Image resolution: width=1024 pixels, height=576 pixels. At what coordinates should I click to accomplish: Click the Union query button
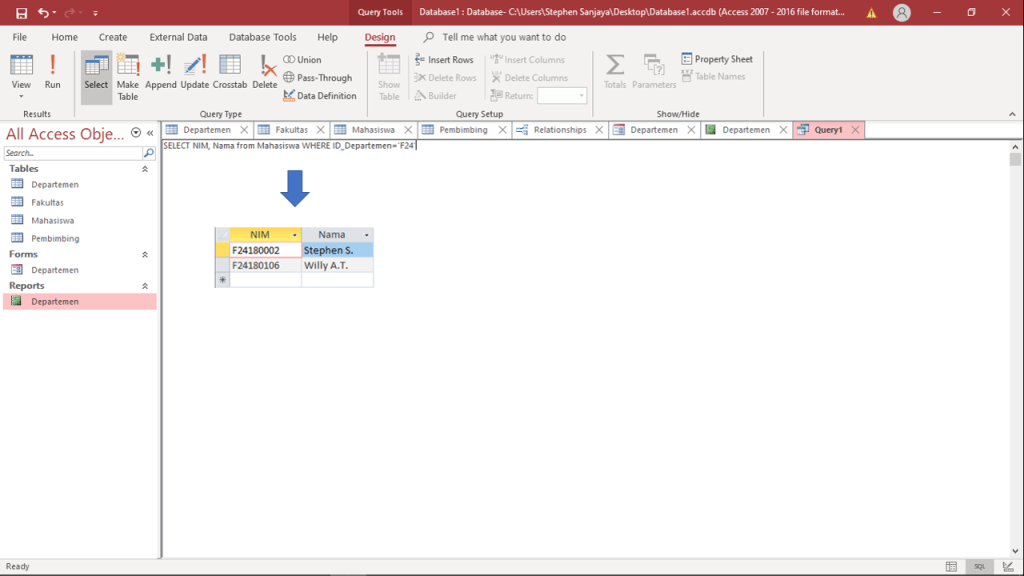[303, 60]
